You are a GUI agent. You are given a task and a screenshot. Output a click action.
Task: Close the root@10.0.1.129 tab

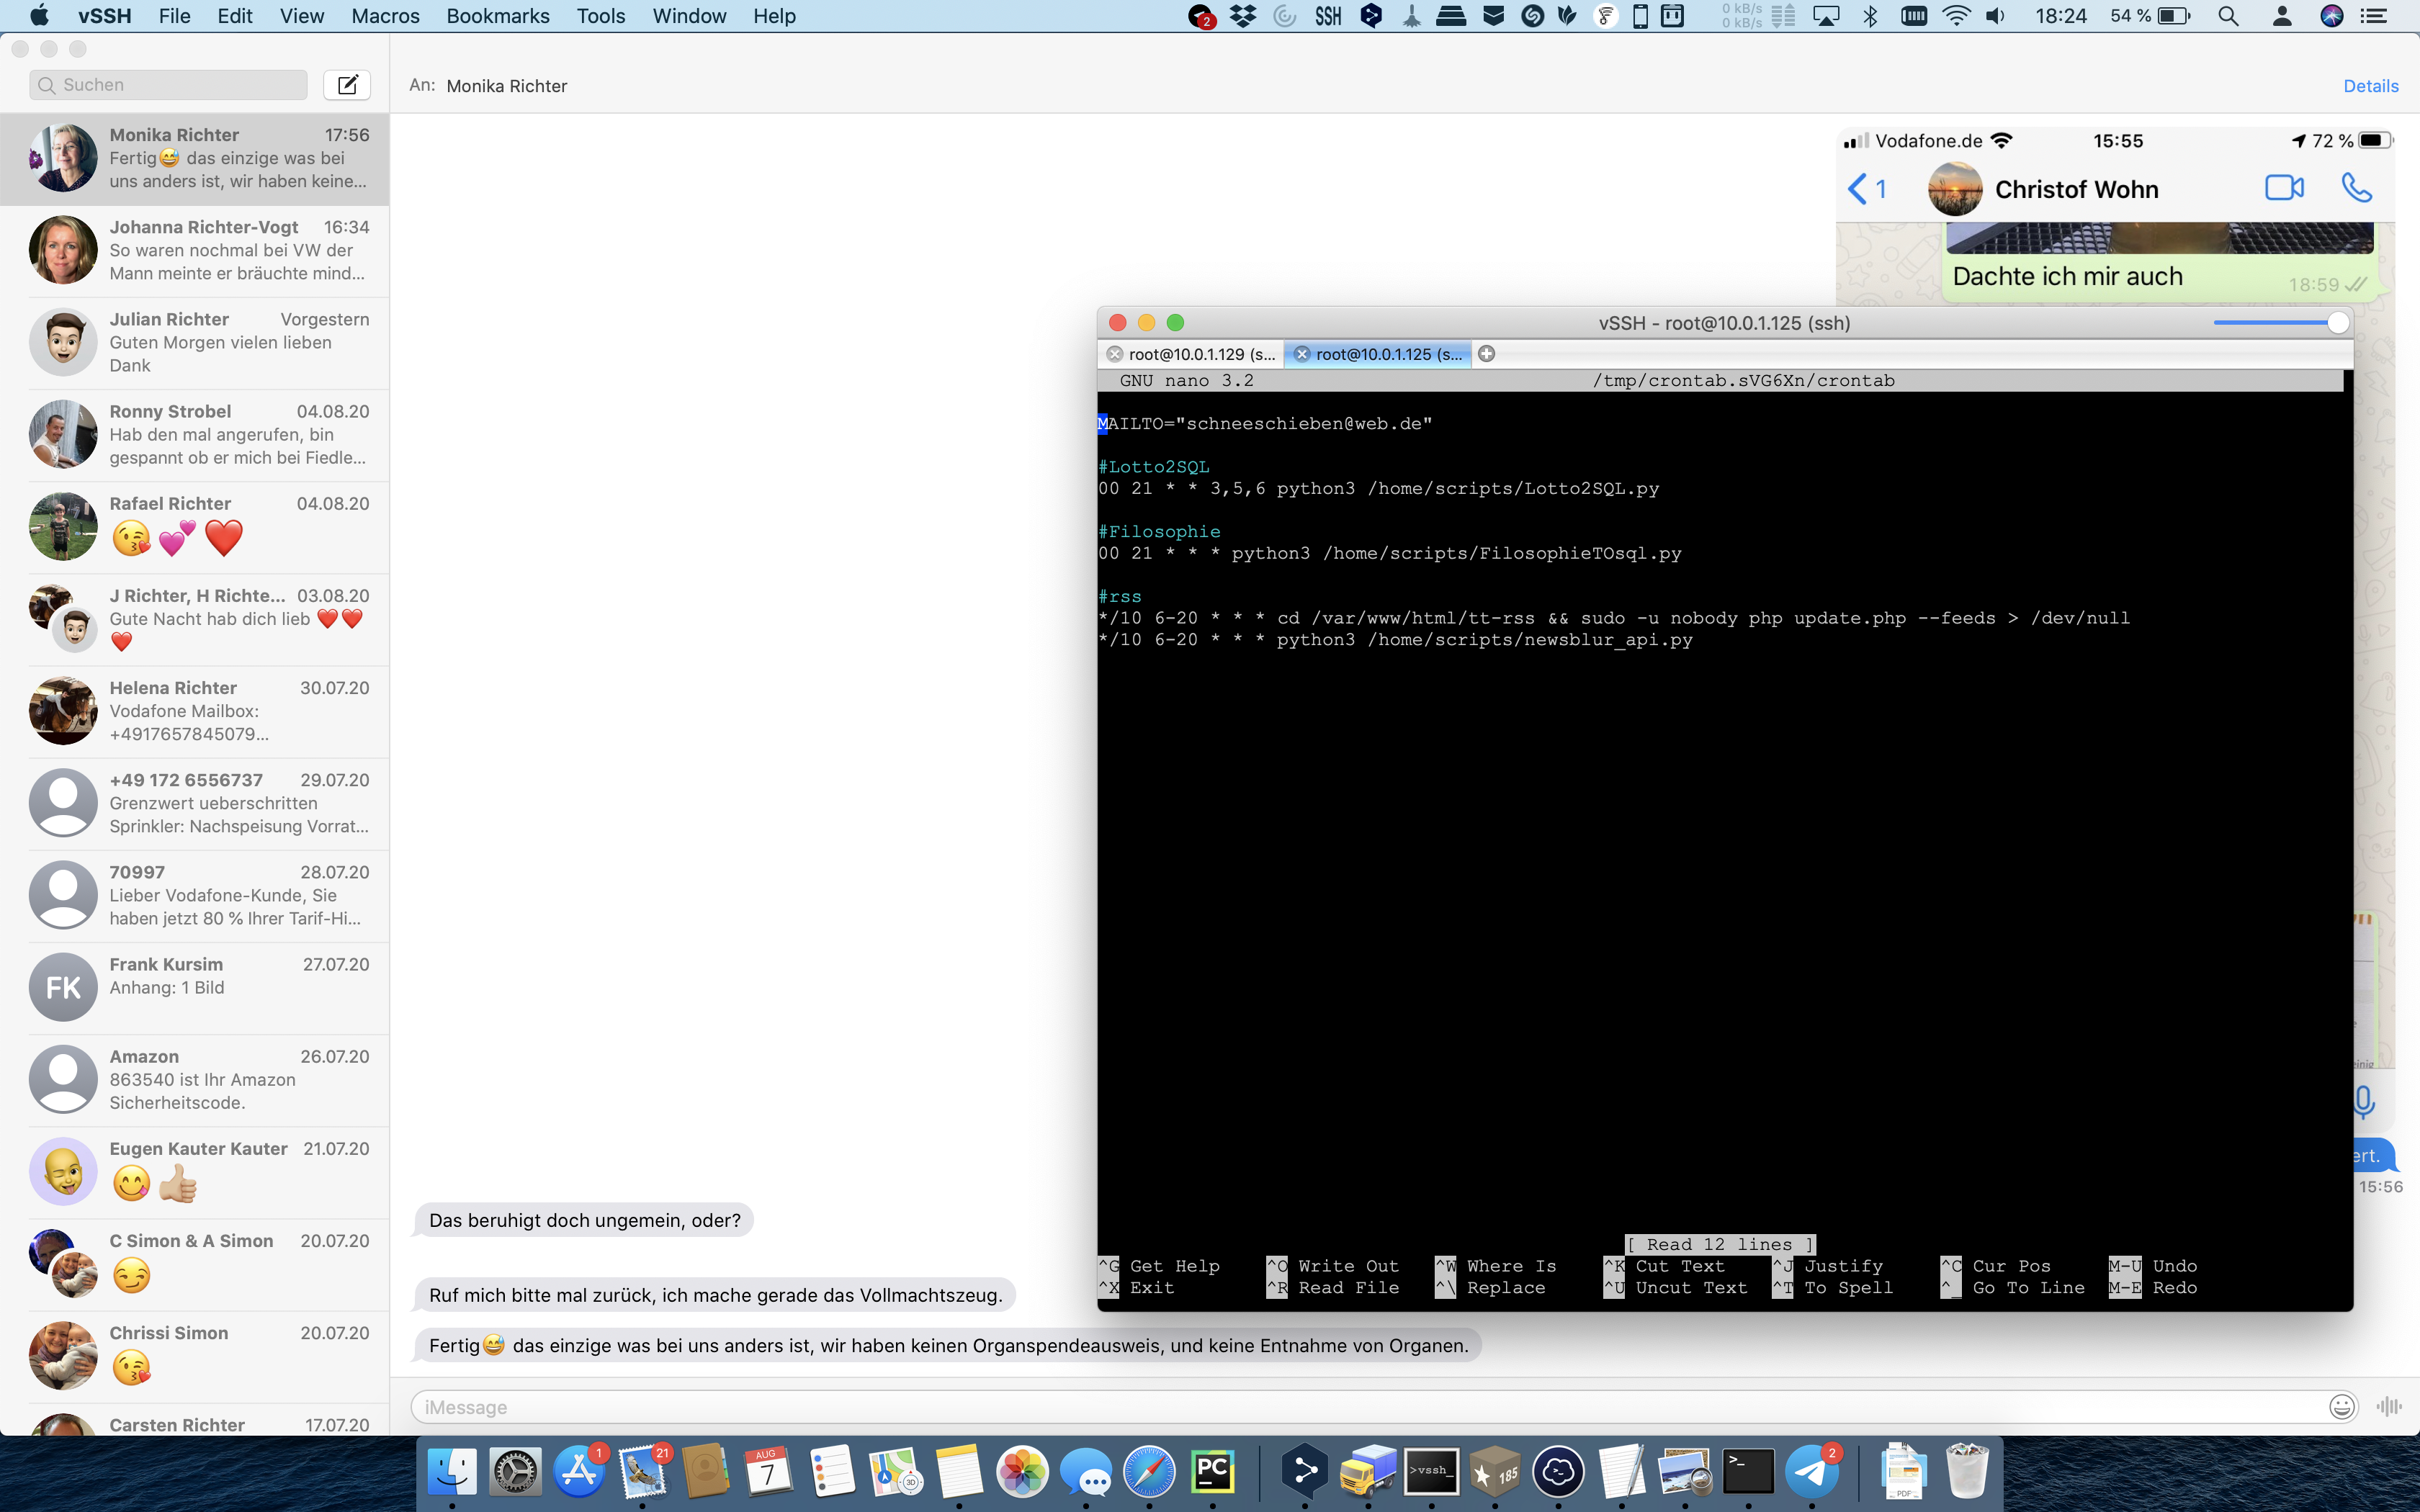pyautogui.click(x=1114, y=354)
